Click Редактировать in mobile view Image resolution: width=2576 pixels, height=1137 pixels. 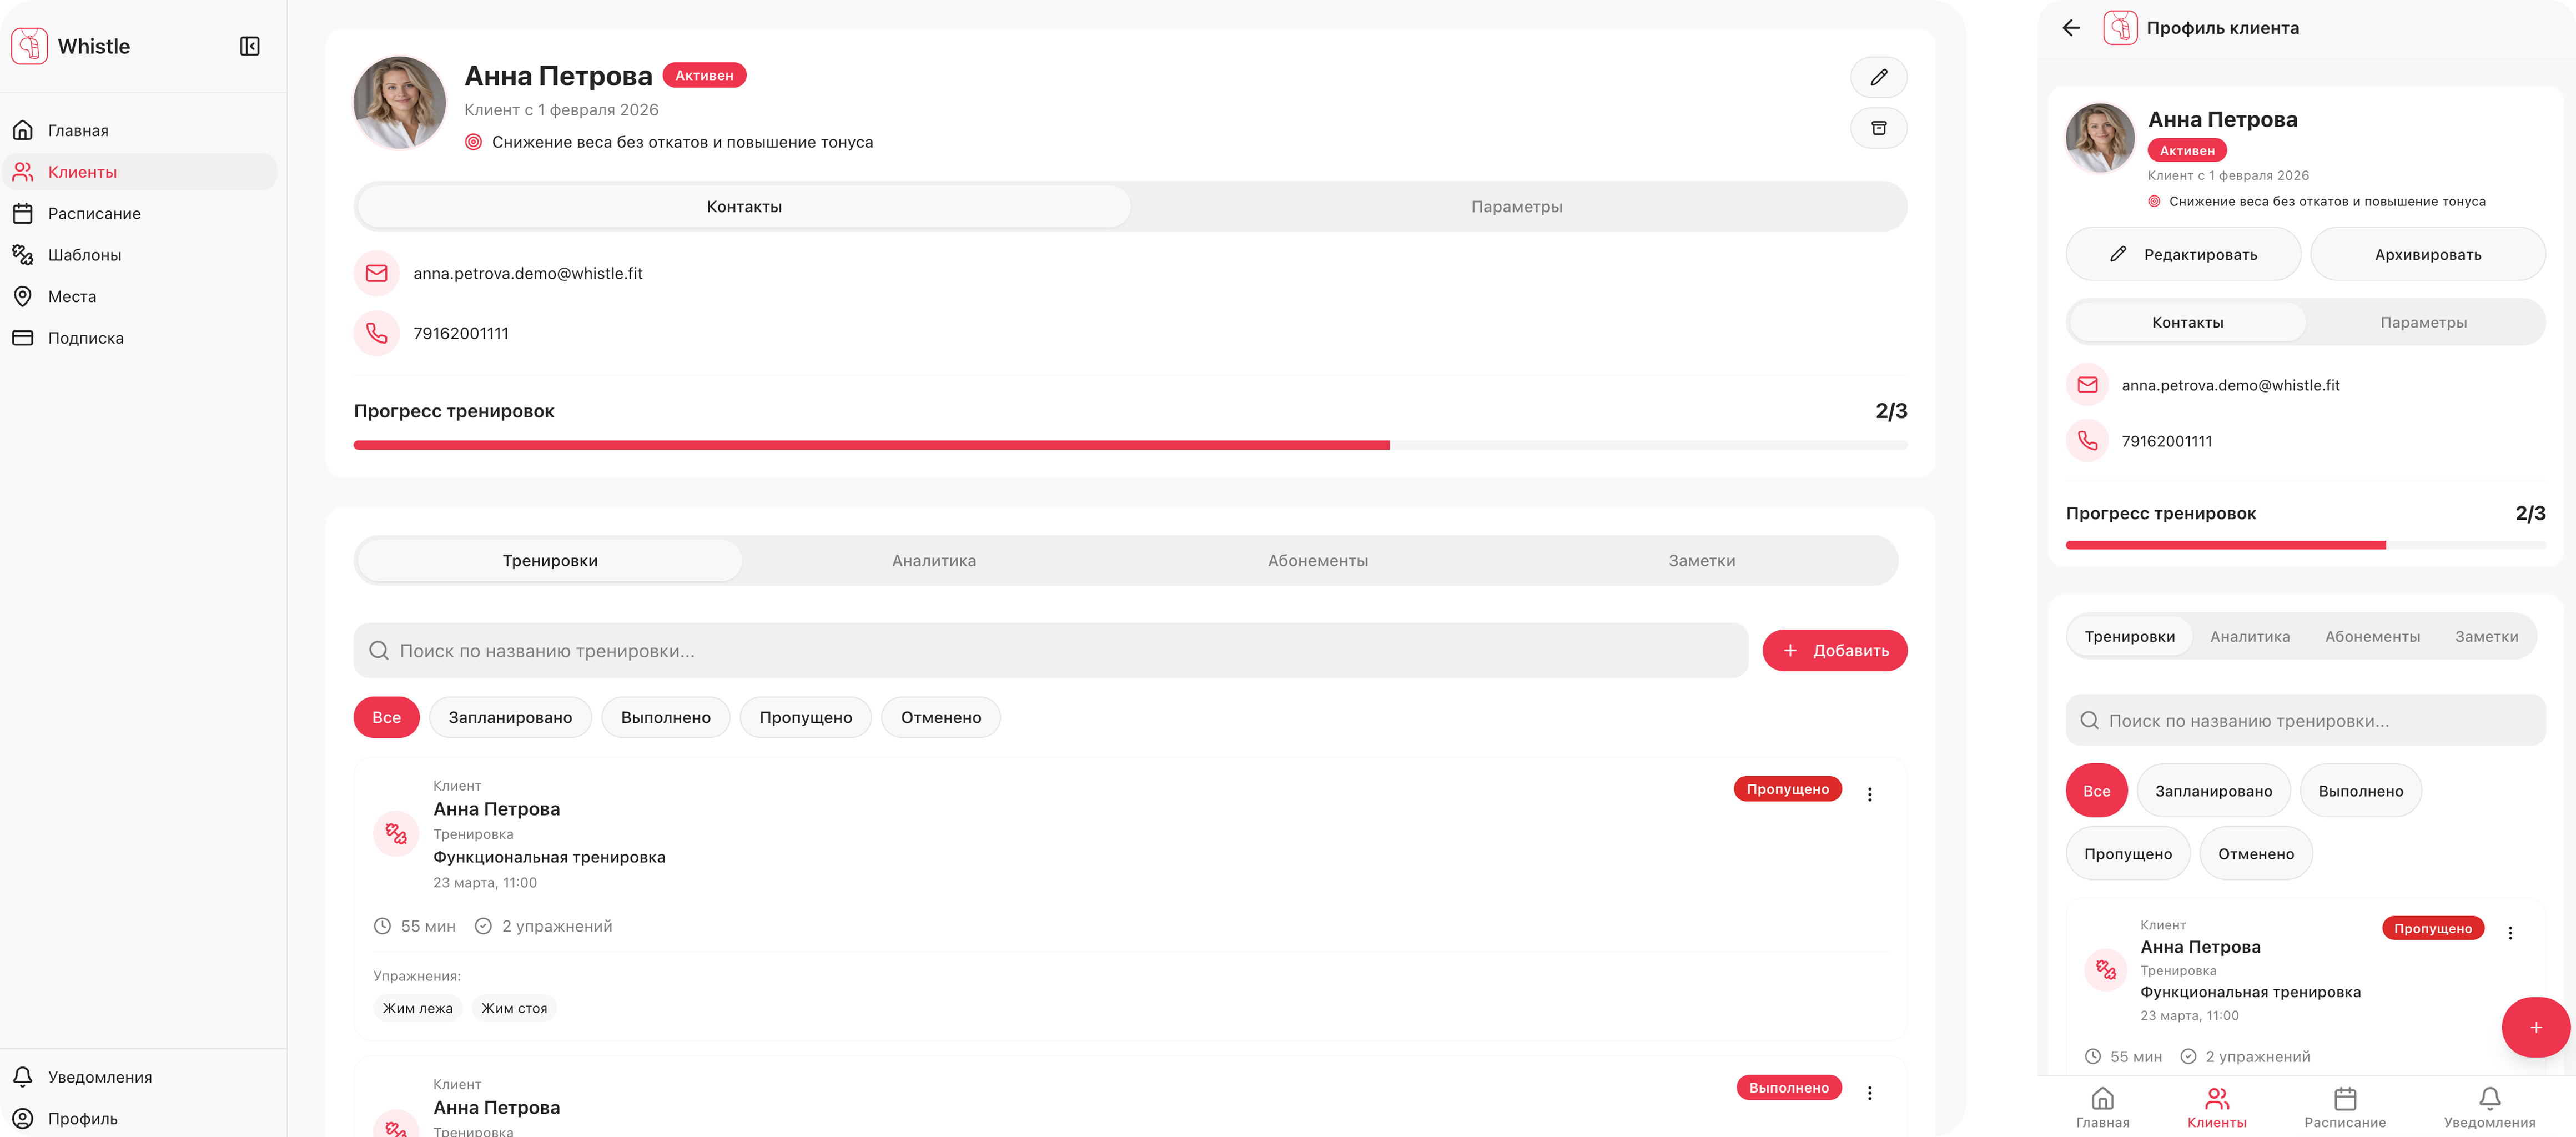click(2183, 254)
